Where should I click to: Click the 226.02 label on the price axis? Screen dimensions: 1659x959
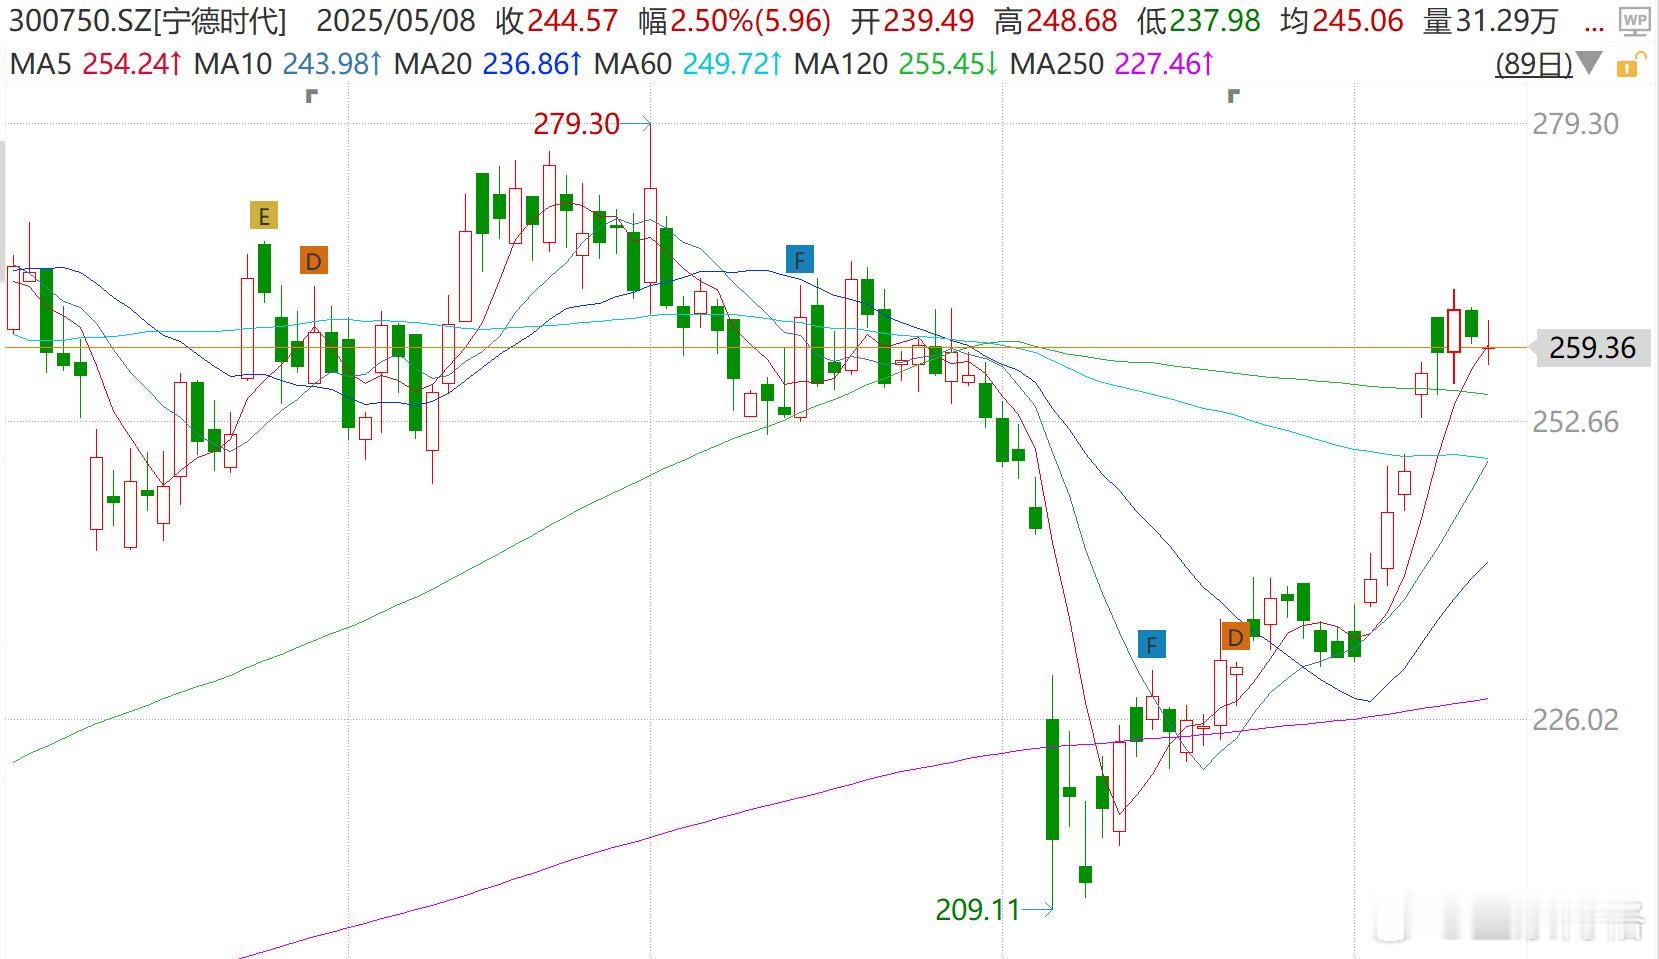pos(1575,720)
